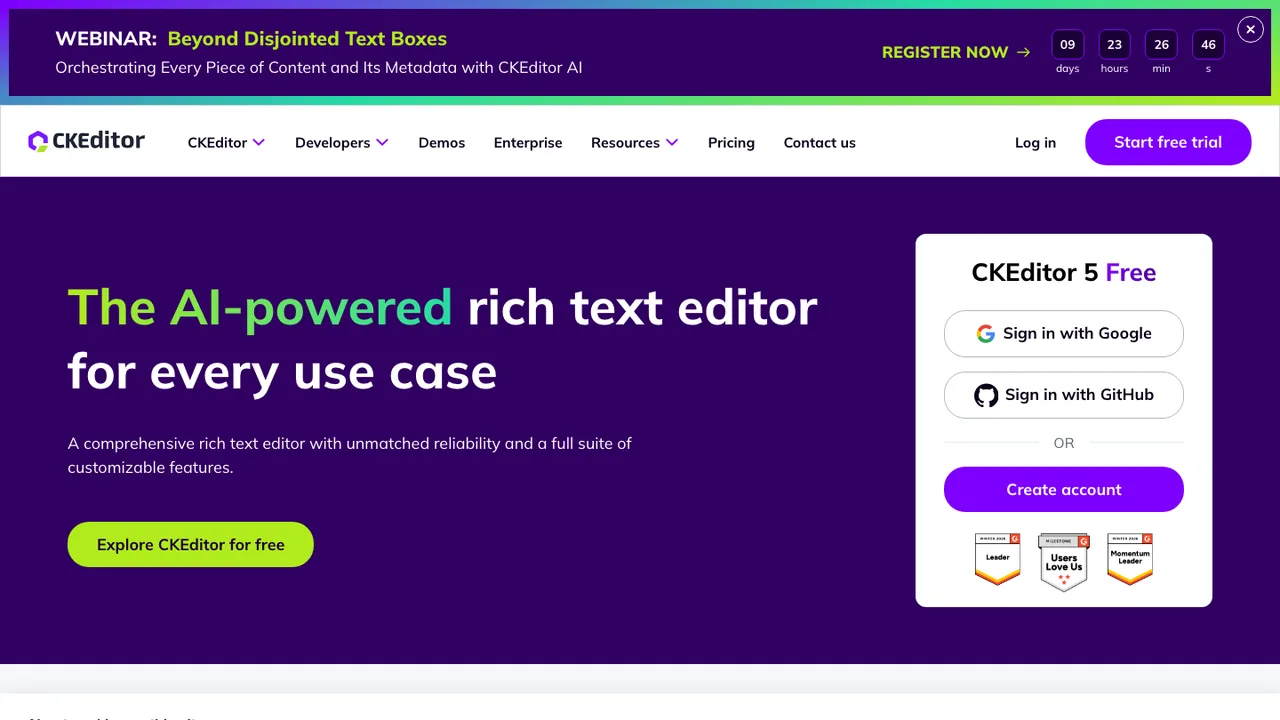Expand the CKEditor dropdown menu

click(x=226, y=143)
